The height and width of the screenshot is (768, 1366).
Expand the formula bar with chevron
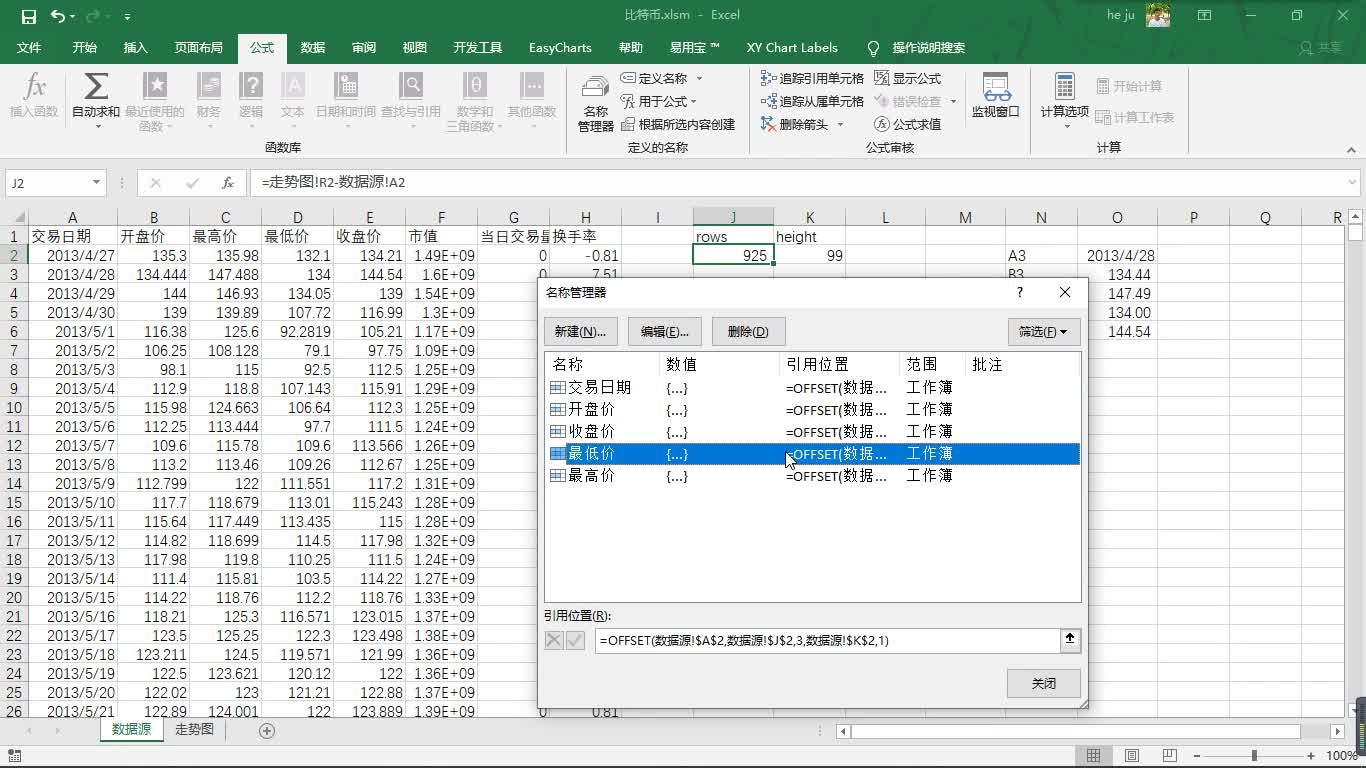1352,183
